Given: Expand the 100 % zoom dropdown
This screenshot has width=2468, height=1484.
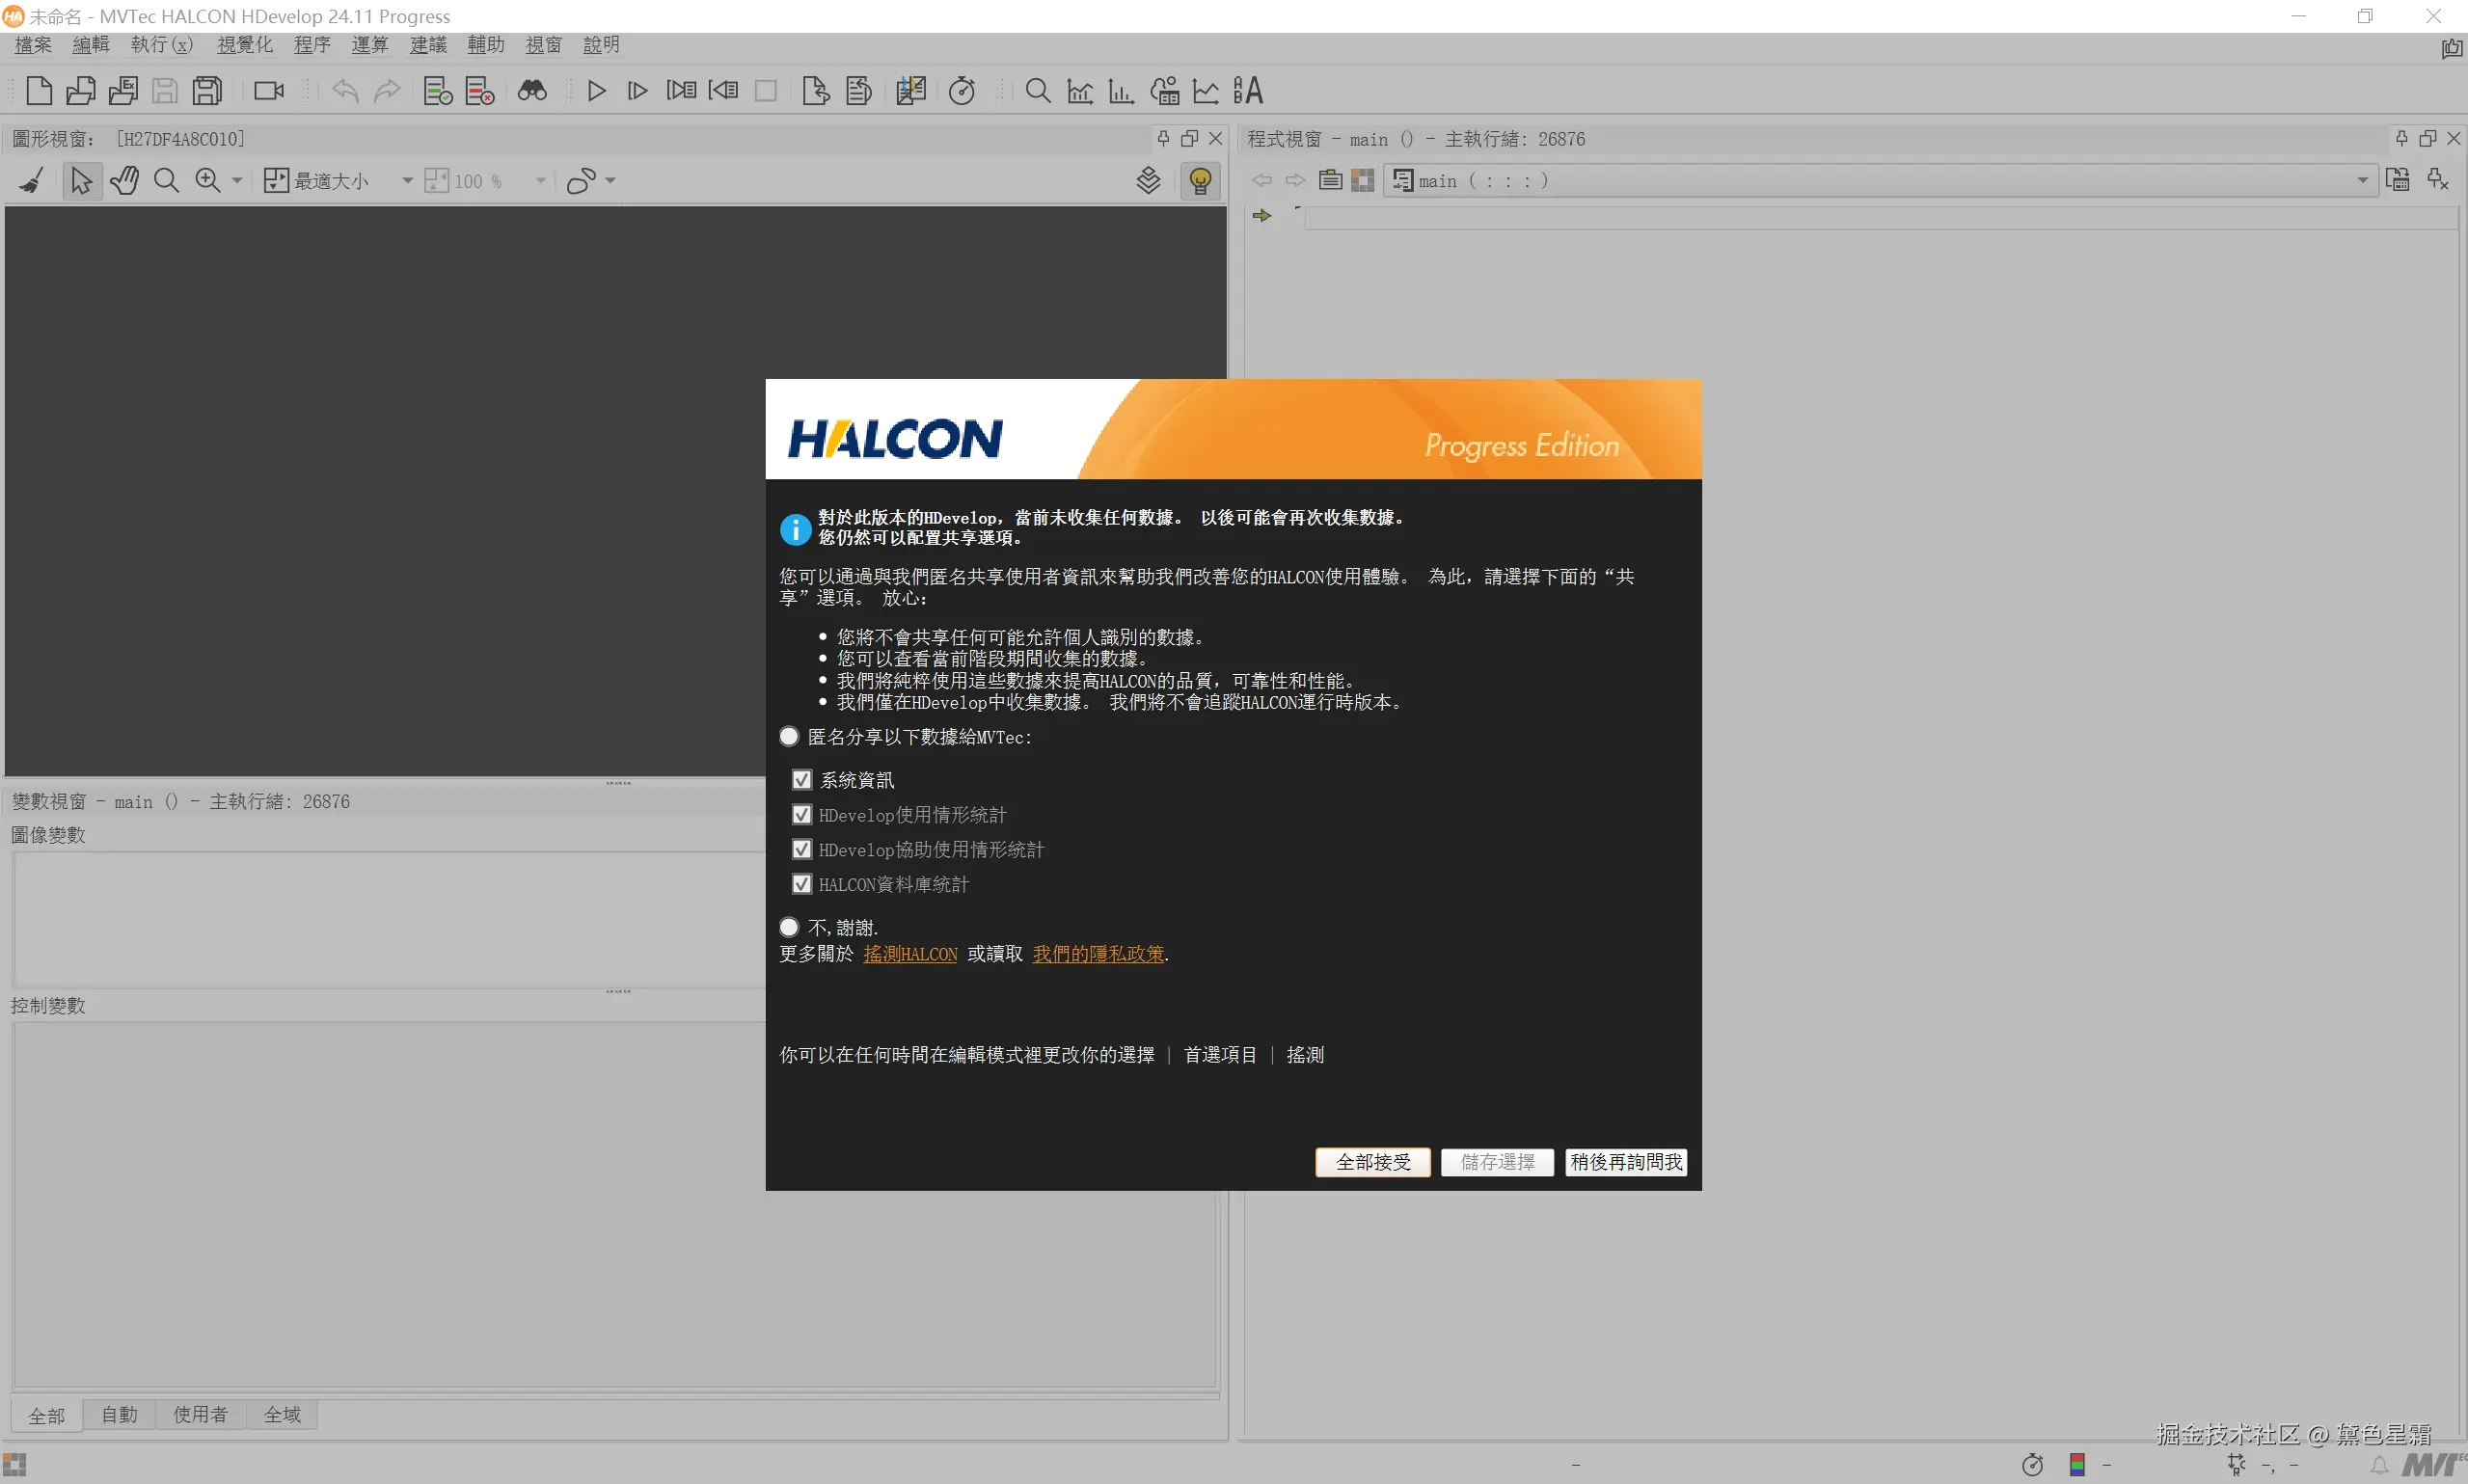Looking at the screenshot, I should tap(540, 181).
